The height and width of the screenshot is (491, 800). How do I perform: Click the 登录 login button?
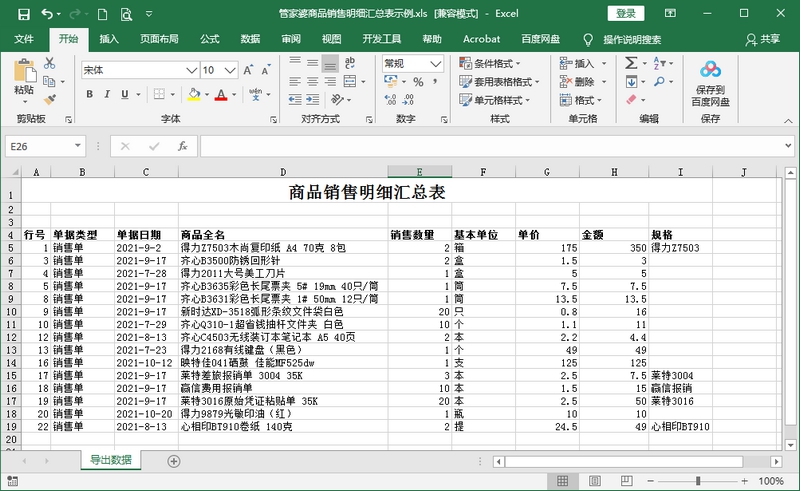tap(626, 14)
